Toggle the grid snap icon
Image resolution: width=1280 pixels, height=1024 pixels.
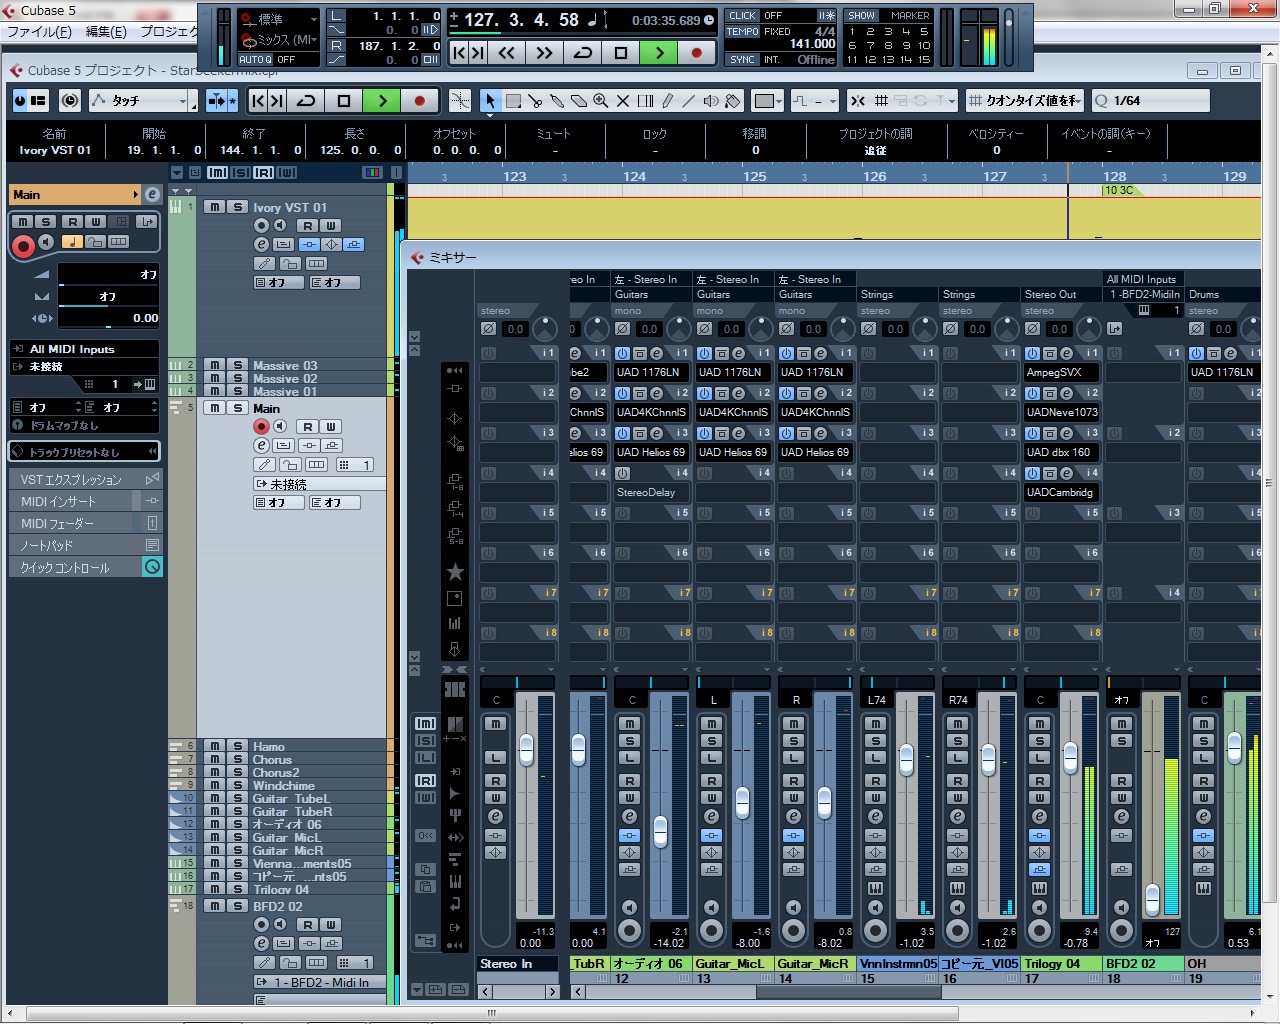881,101
